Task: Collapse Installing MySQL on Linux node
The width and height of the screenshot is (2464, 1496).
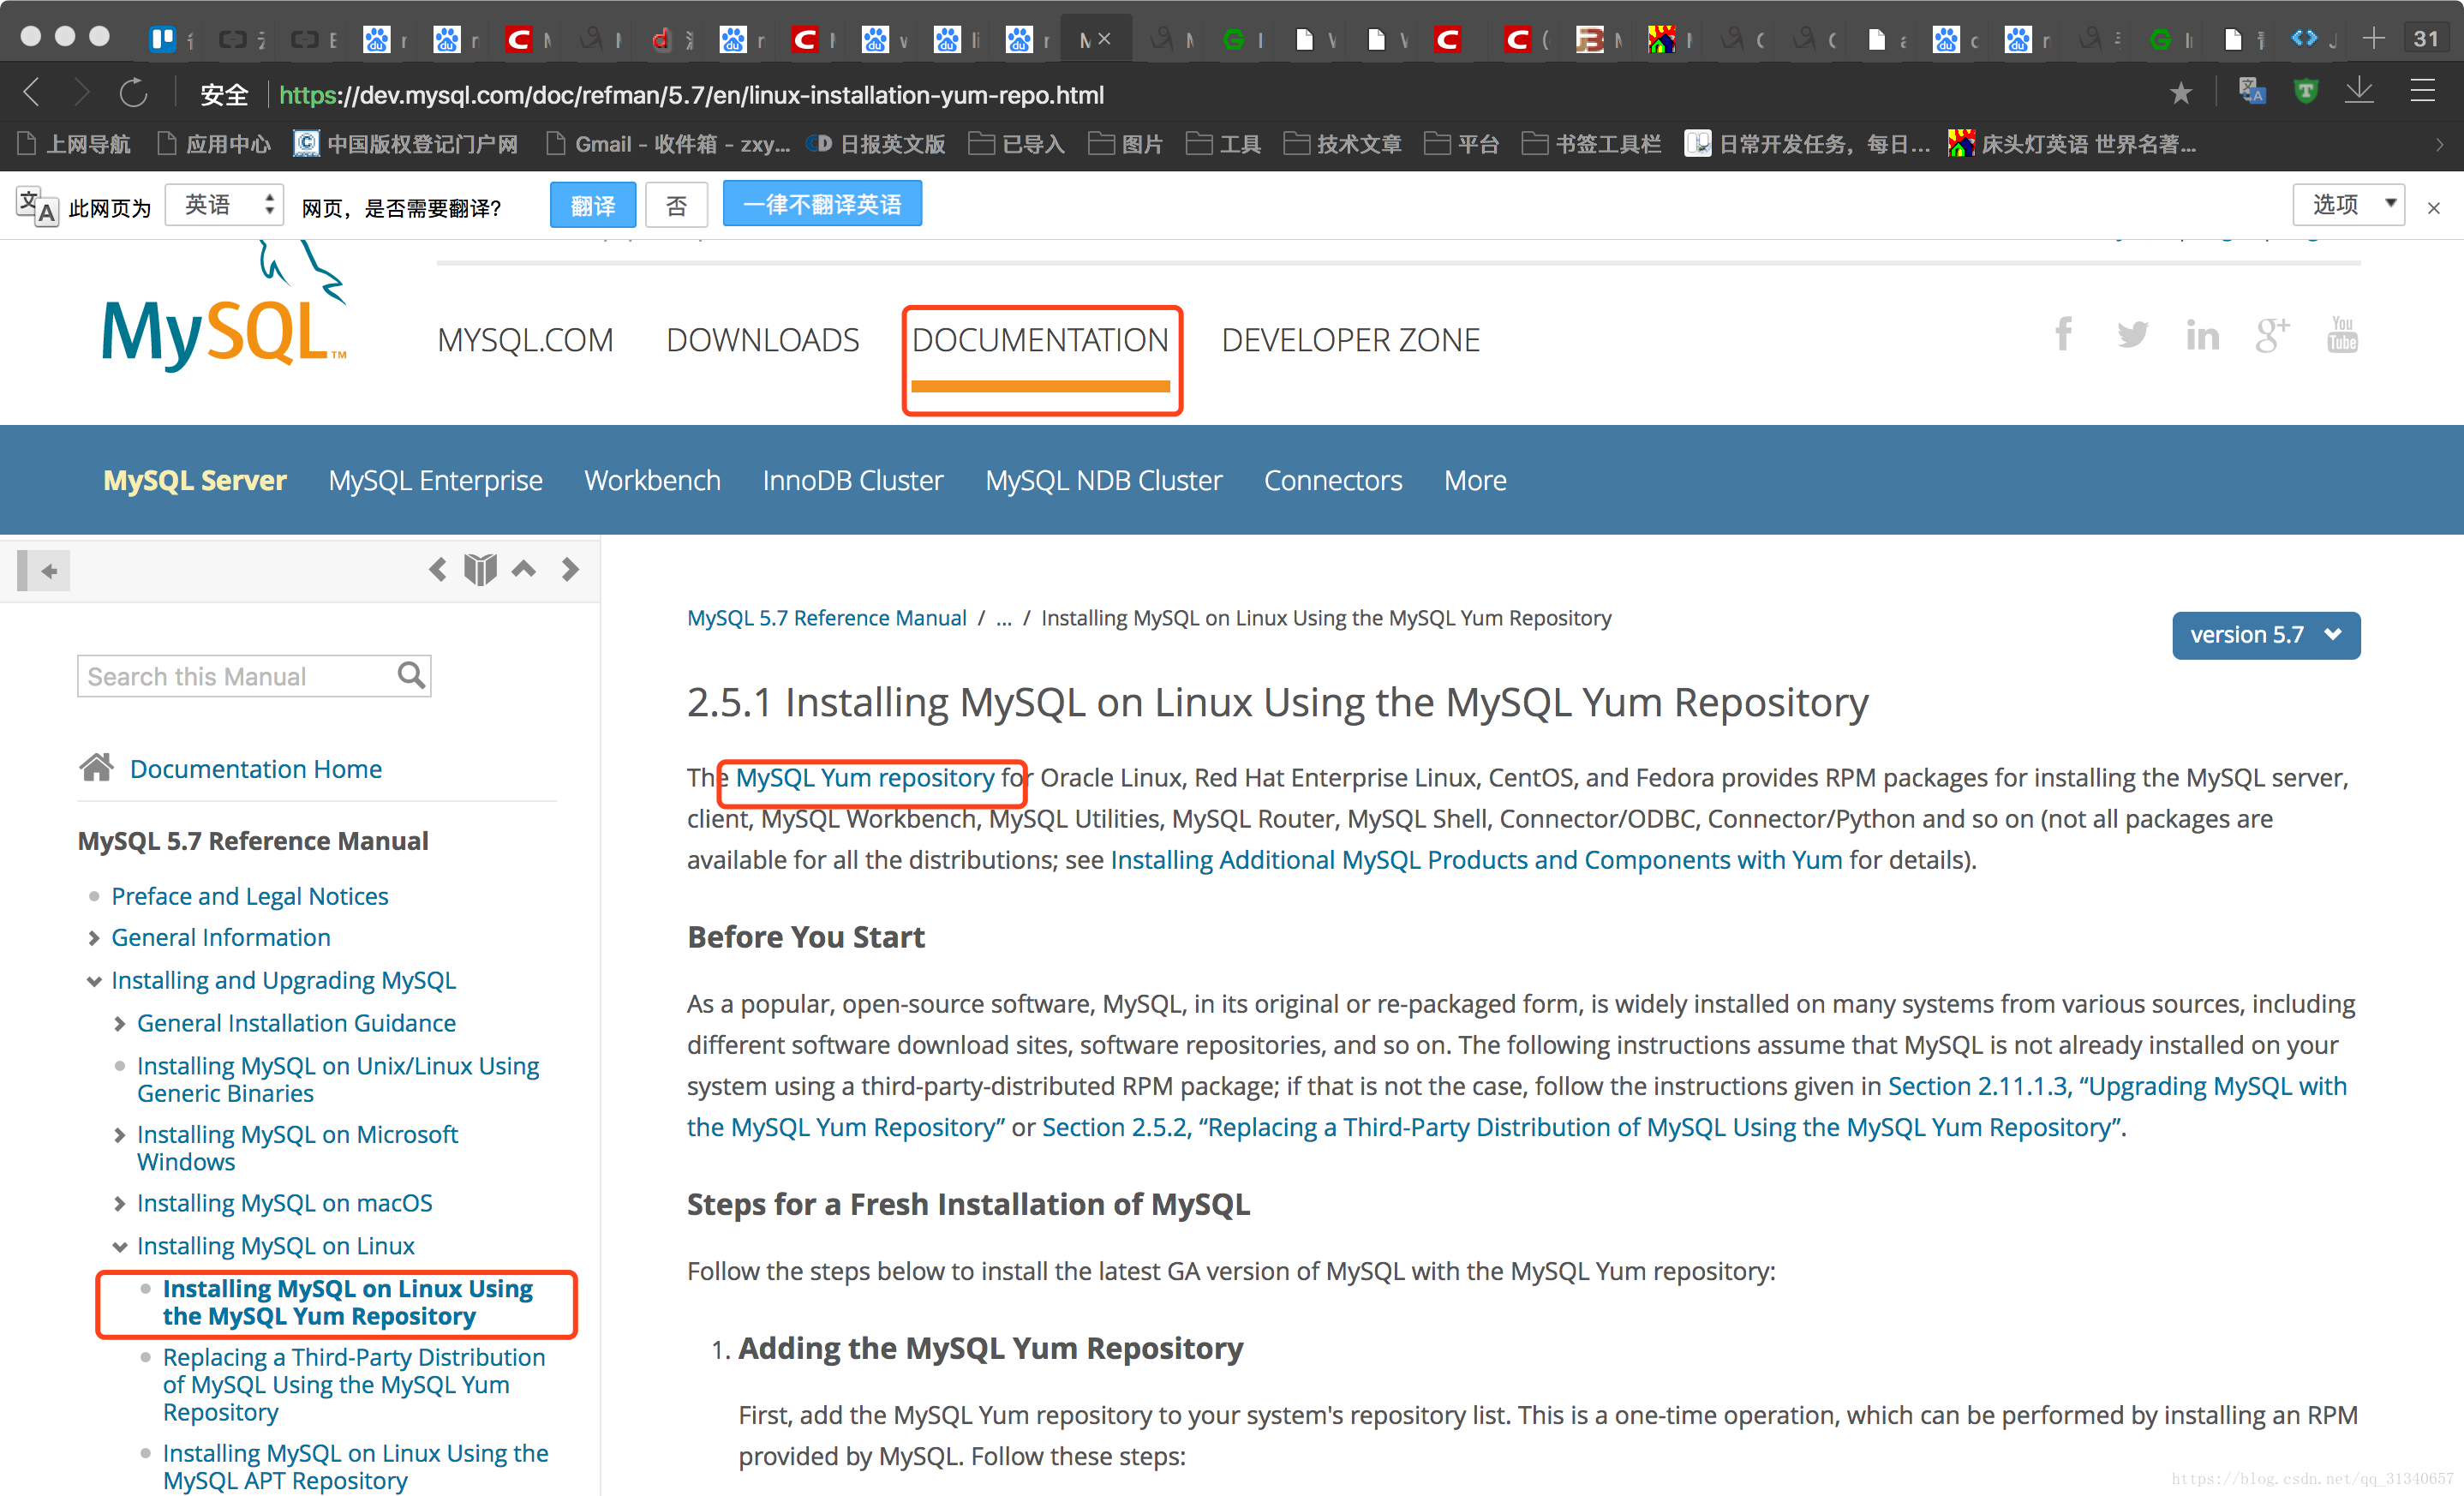Action: (x=120, y=1246)
